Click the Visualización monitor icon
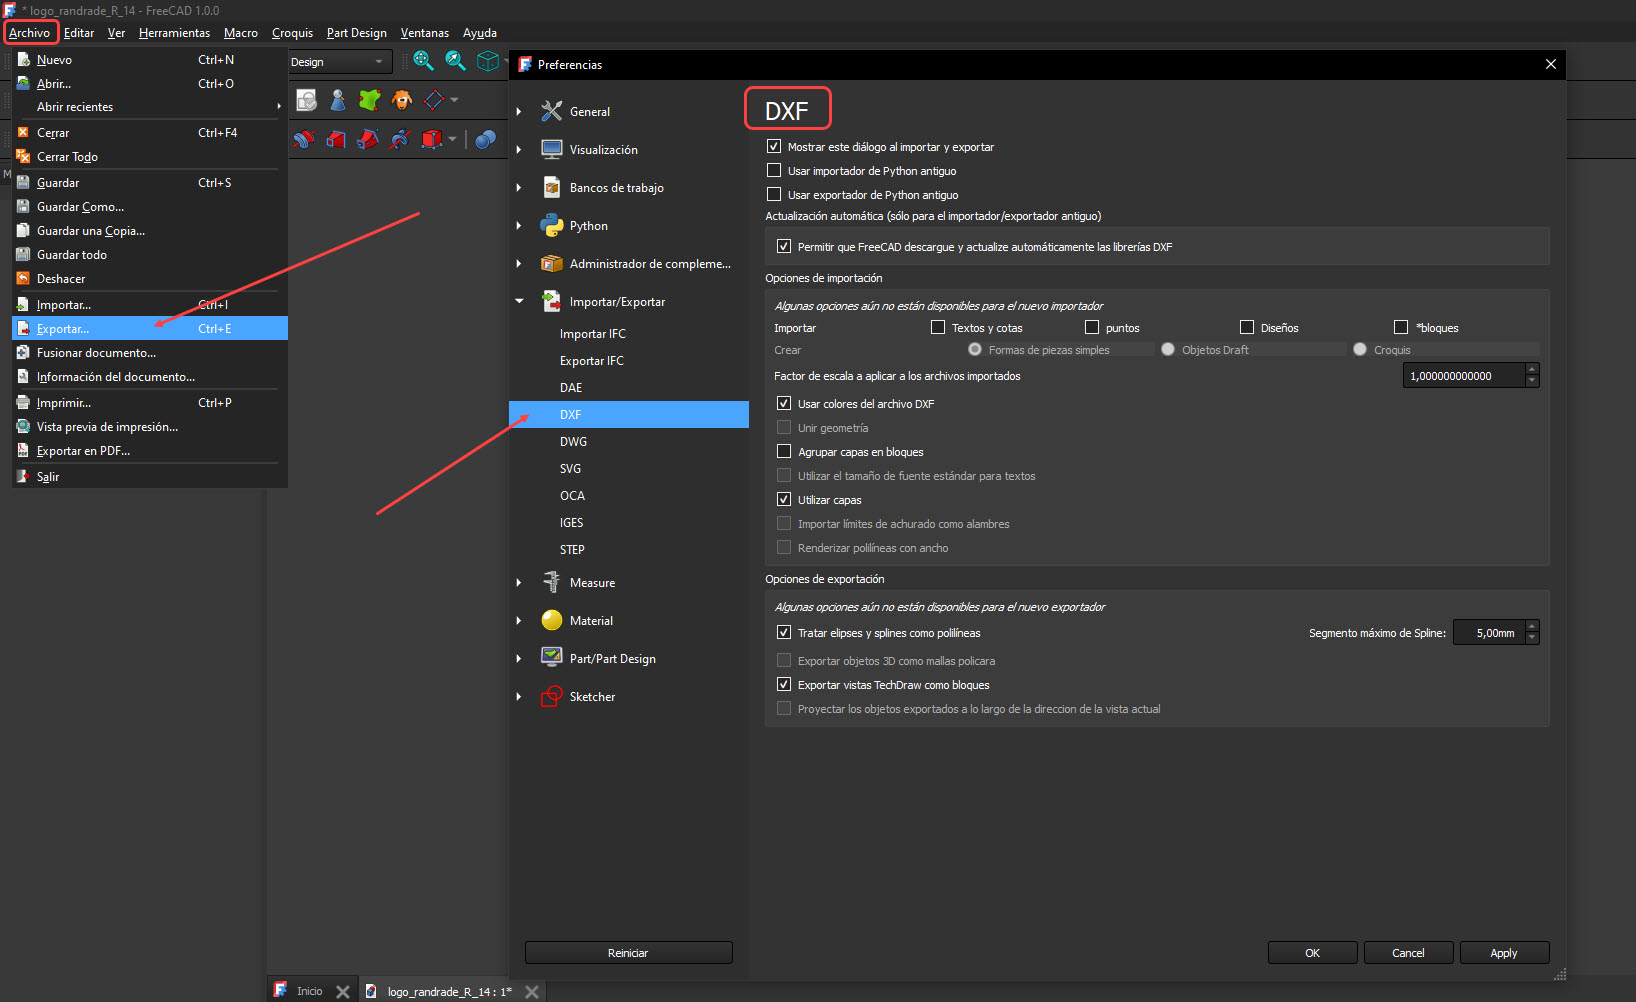 coord(552,149)
